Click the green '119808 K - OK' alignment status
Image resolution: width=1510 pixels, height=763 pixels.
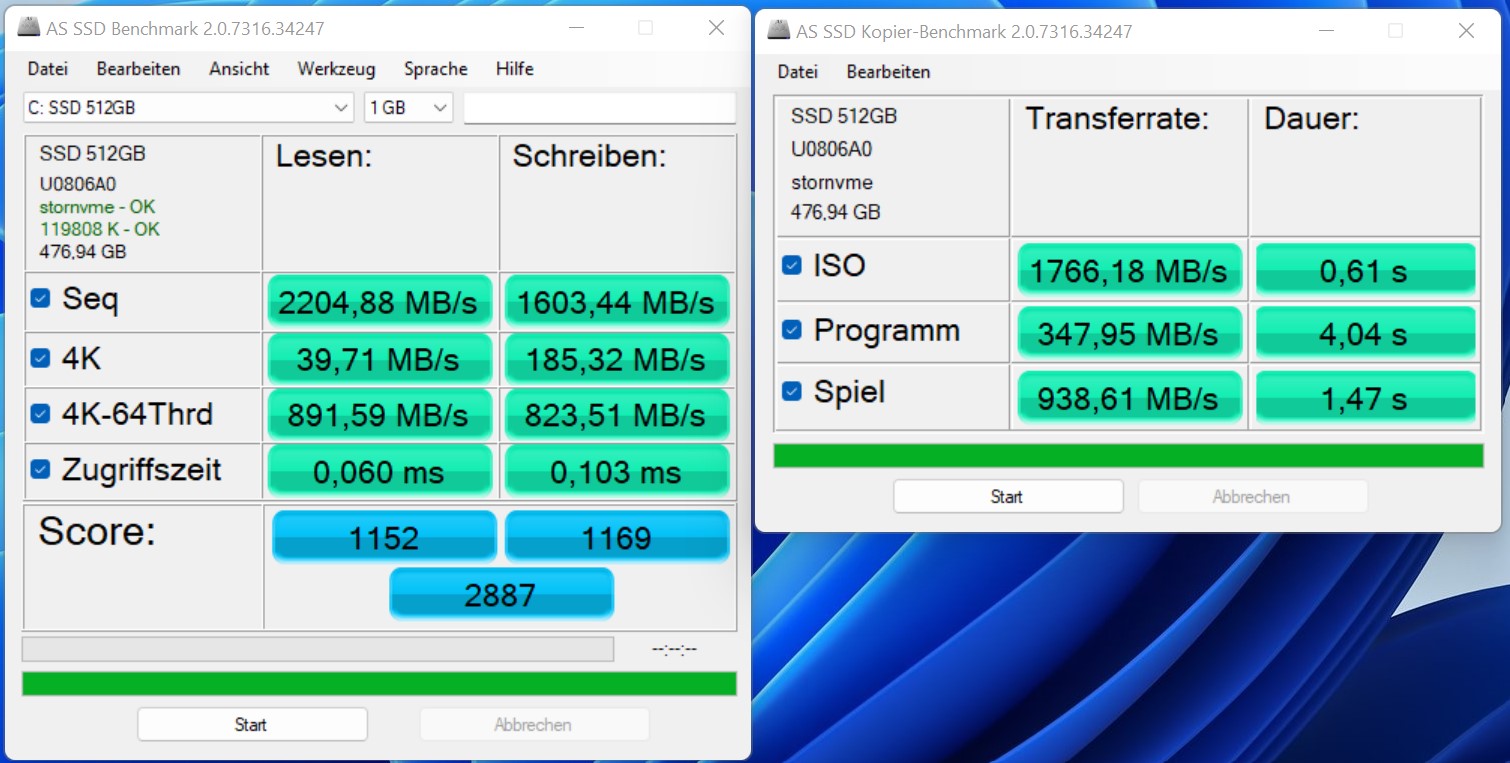99,229
